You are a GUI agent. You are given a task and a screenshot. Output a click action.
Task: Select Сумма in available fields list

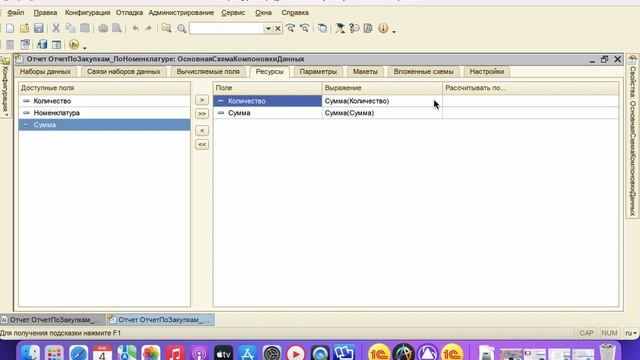[104, 125]
